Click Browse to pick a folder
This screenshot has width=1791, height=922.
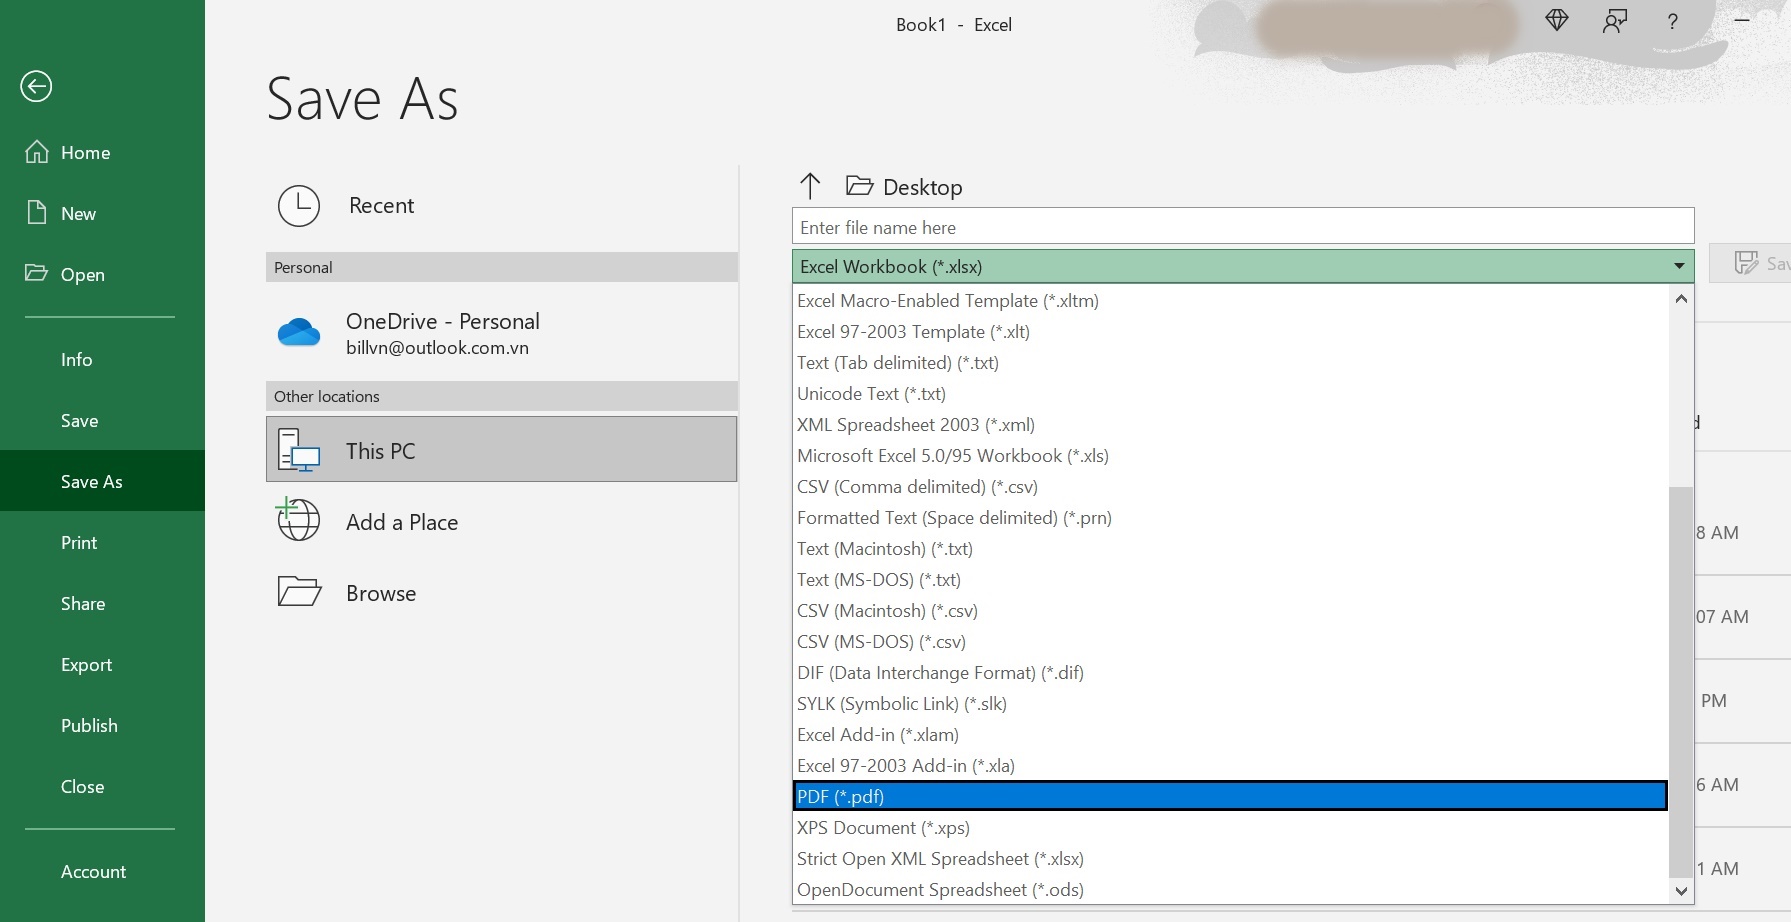click(501, 592)
